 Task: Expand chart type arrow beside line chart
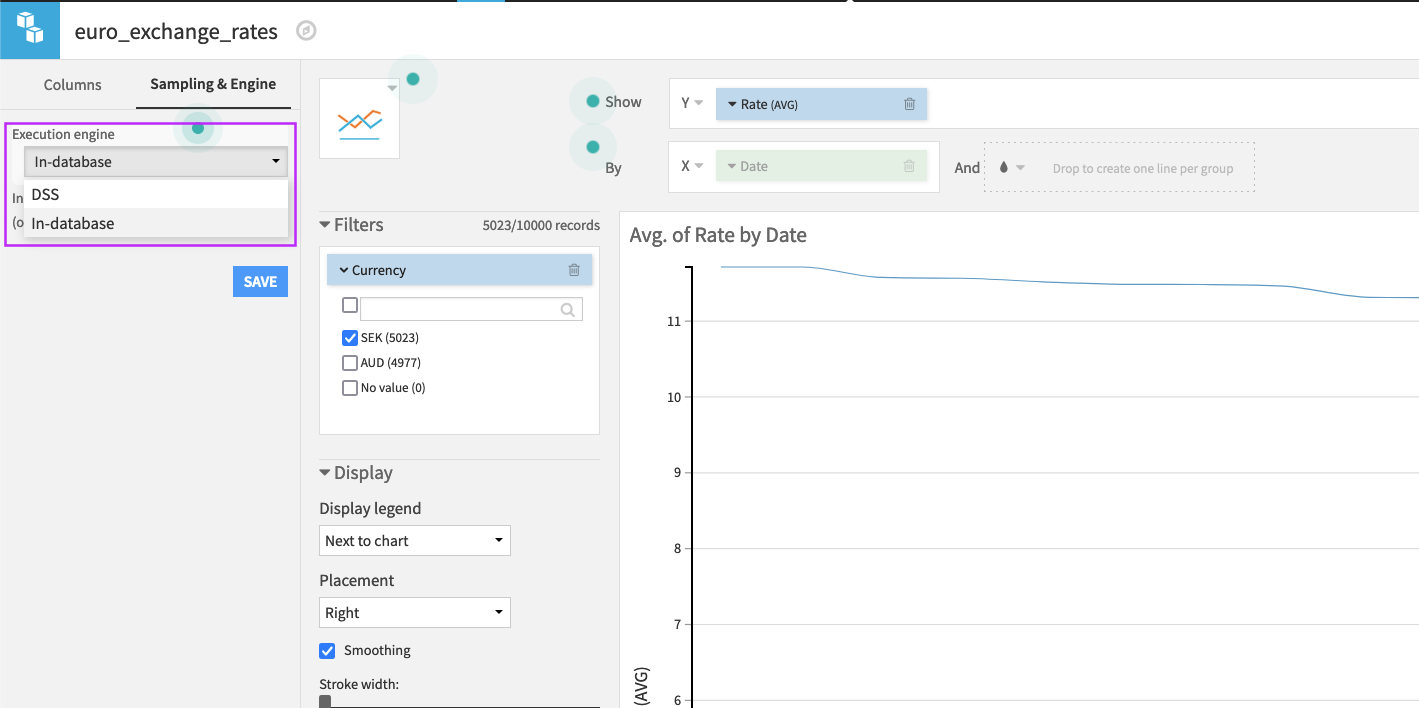(x=393, y=89)
